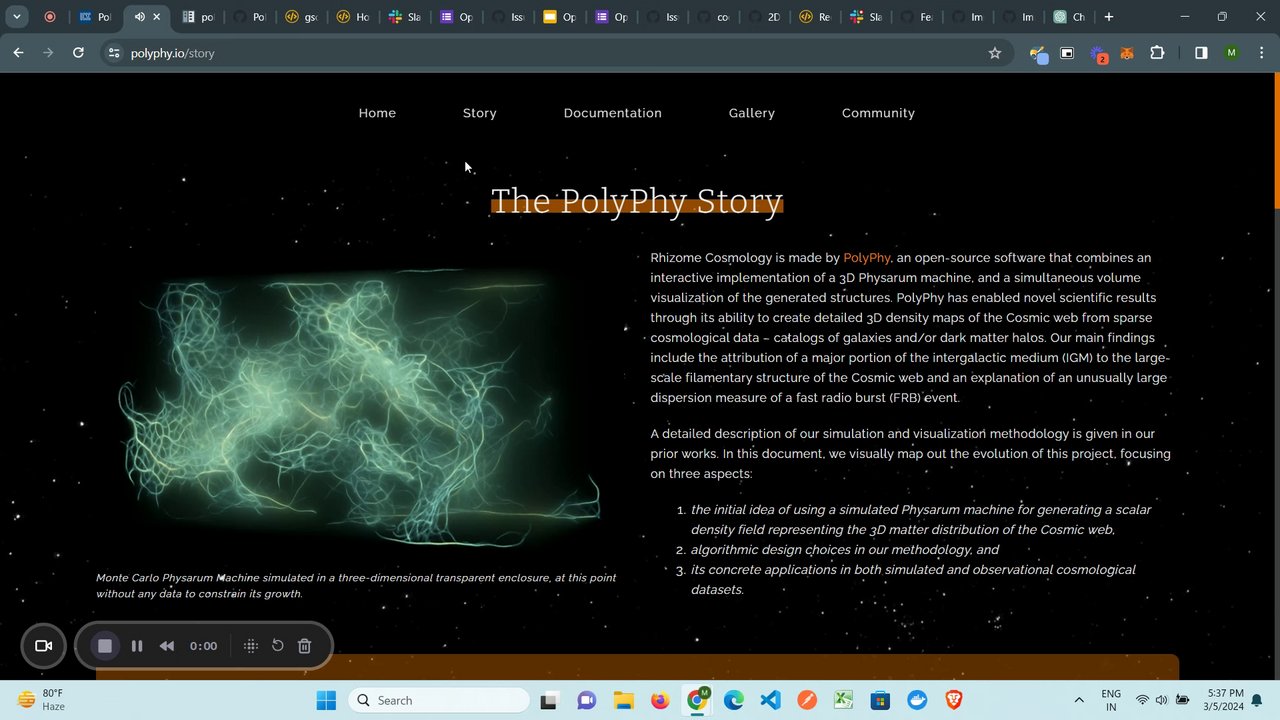
Task: Open the Chrome side panel
Action: (1201, 53)
